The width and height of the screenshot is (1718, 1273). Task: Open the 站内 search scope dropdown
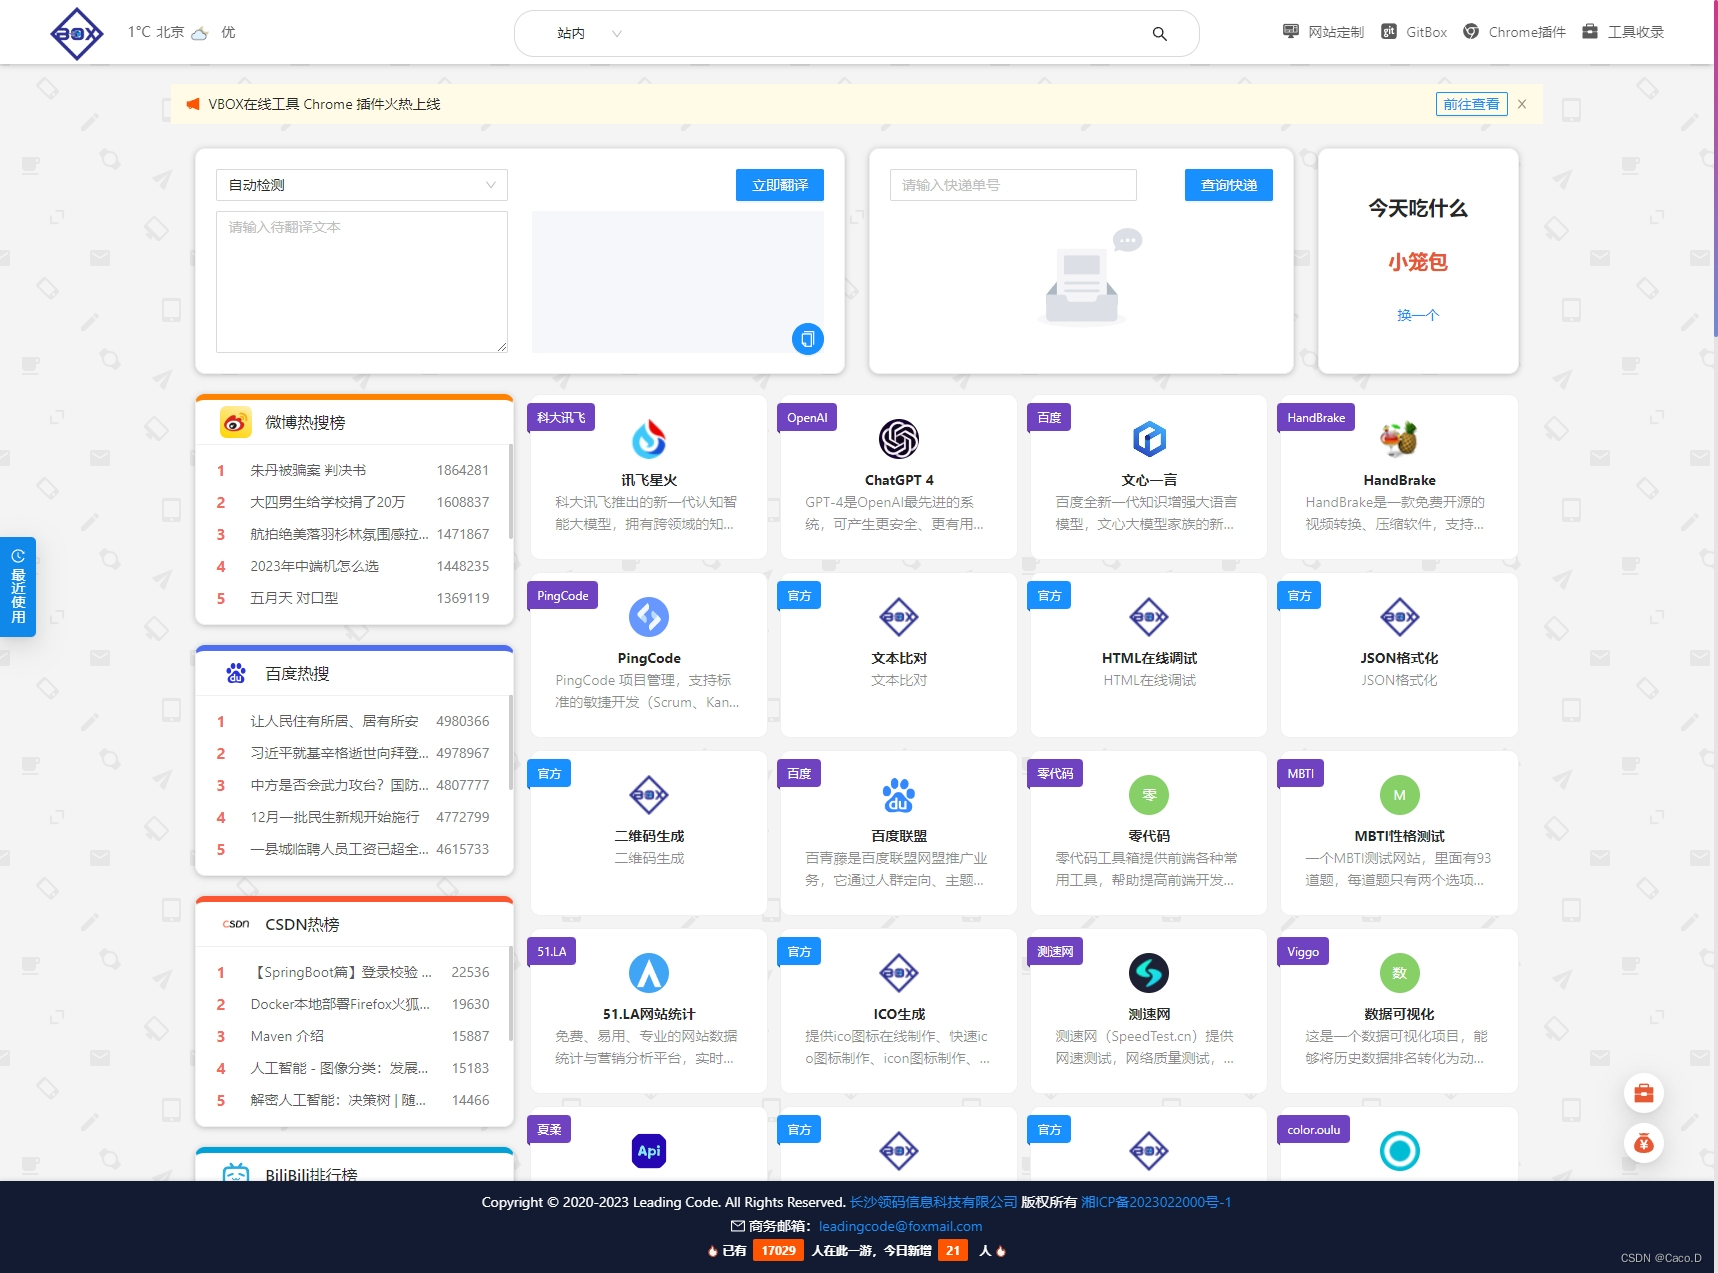[589, 34]
